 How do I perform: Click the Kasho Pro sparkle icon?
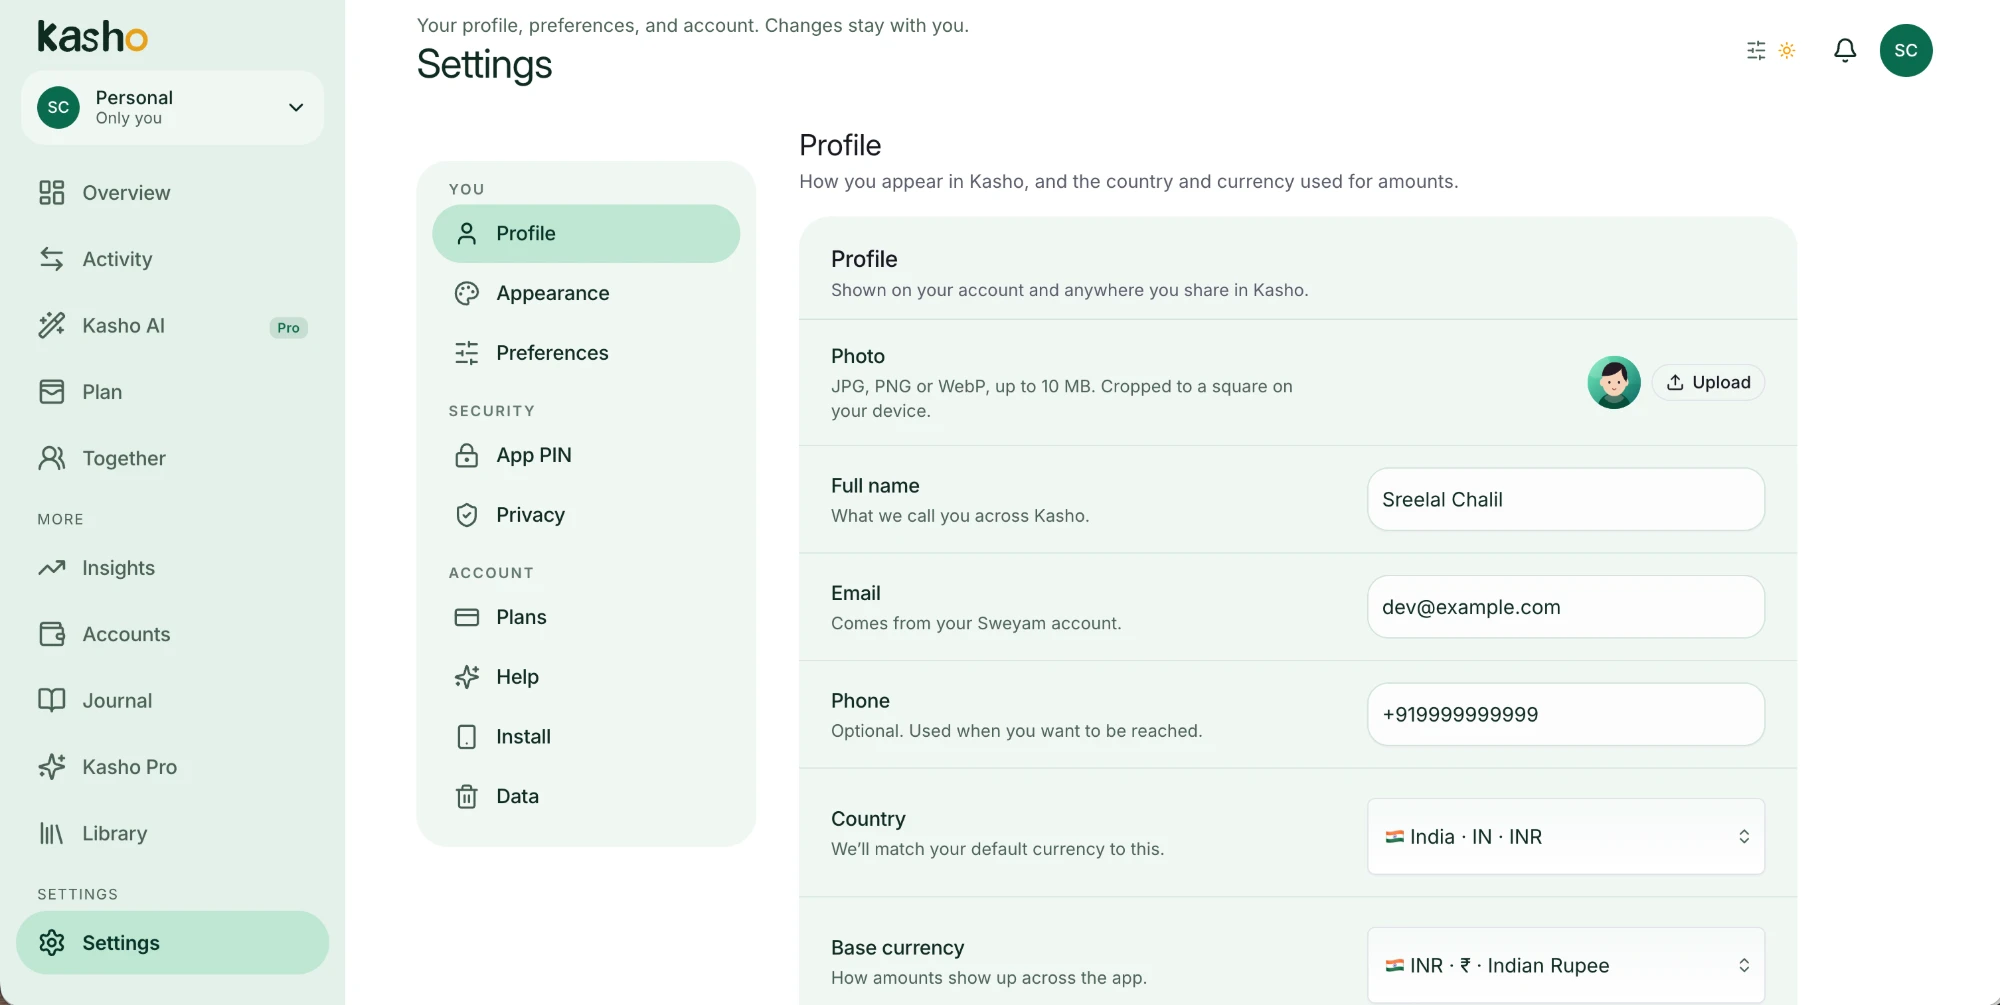tap(52, 767)
